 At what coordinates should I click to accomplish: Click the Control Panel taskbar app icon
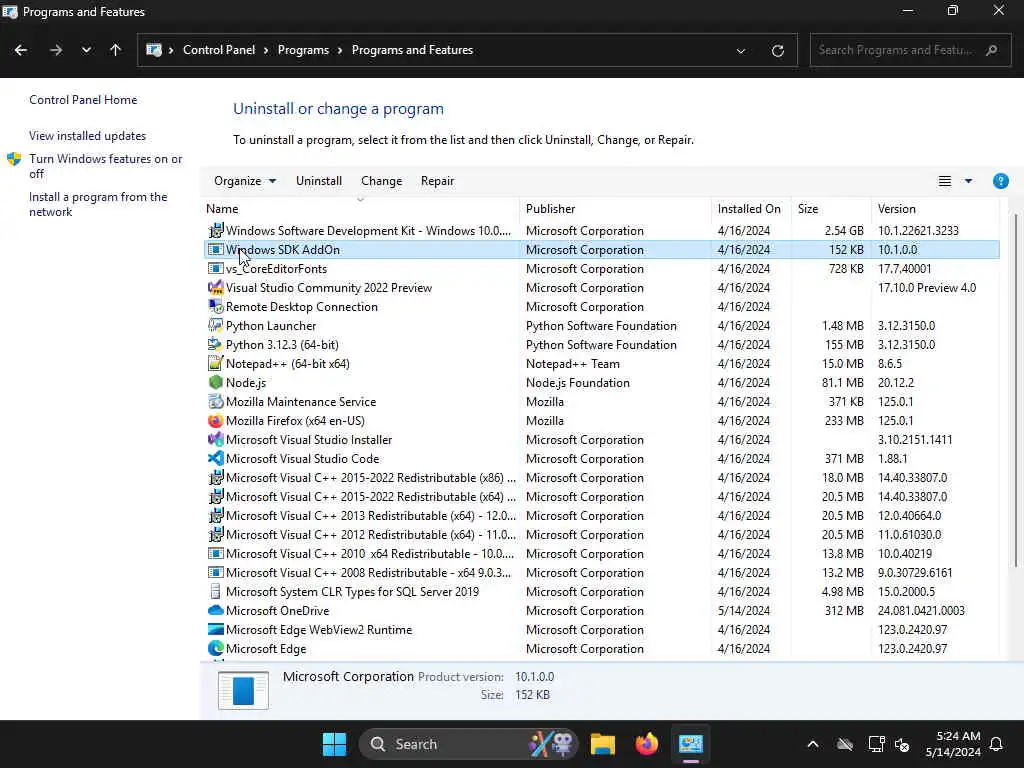(690, 744)
